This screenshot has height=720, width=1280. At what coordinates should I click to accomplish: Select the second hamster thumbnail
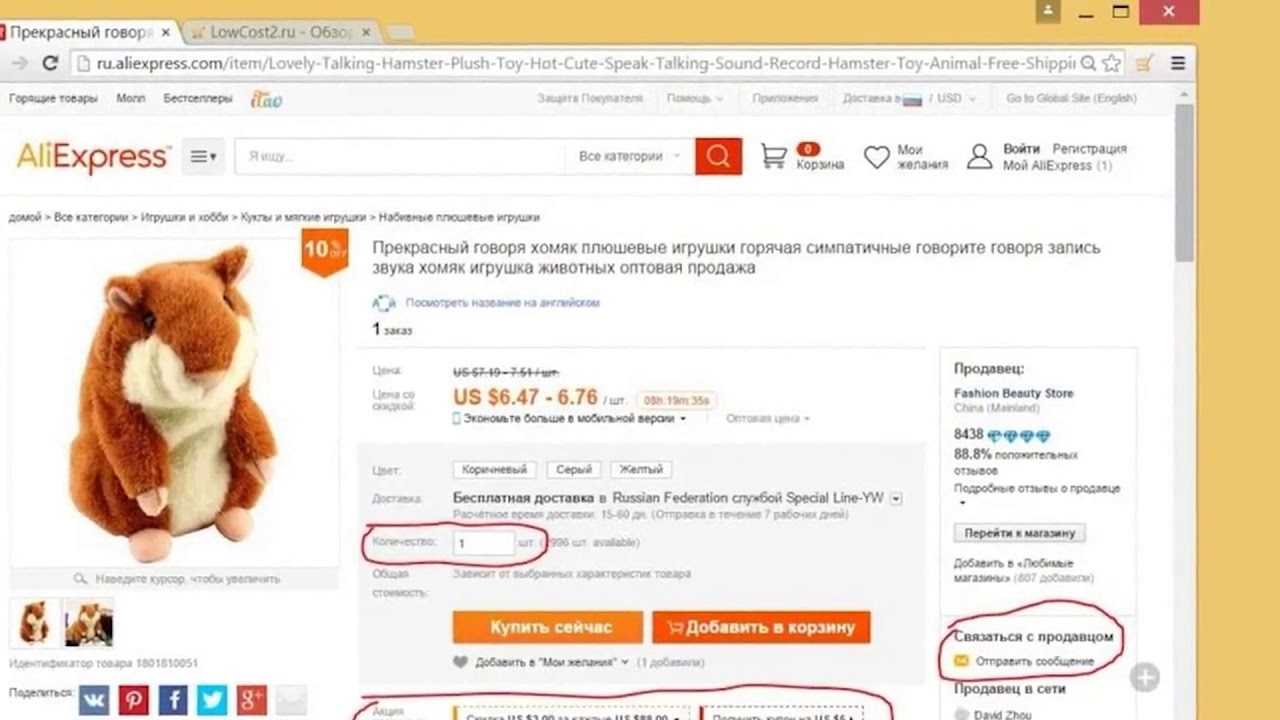tap(88, 623)
